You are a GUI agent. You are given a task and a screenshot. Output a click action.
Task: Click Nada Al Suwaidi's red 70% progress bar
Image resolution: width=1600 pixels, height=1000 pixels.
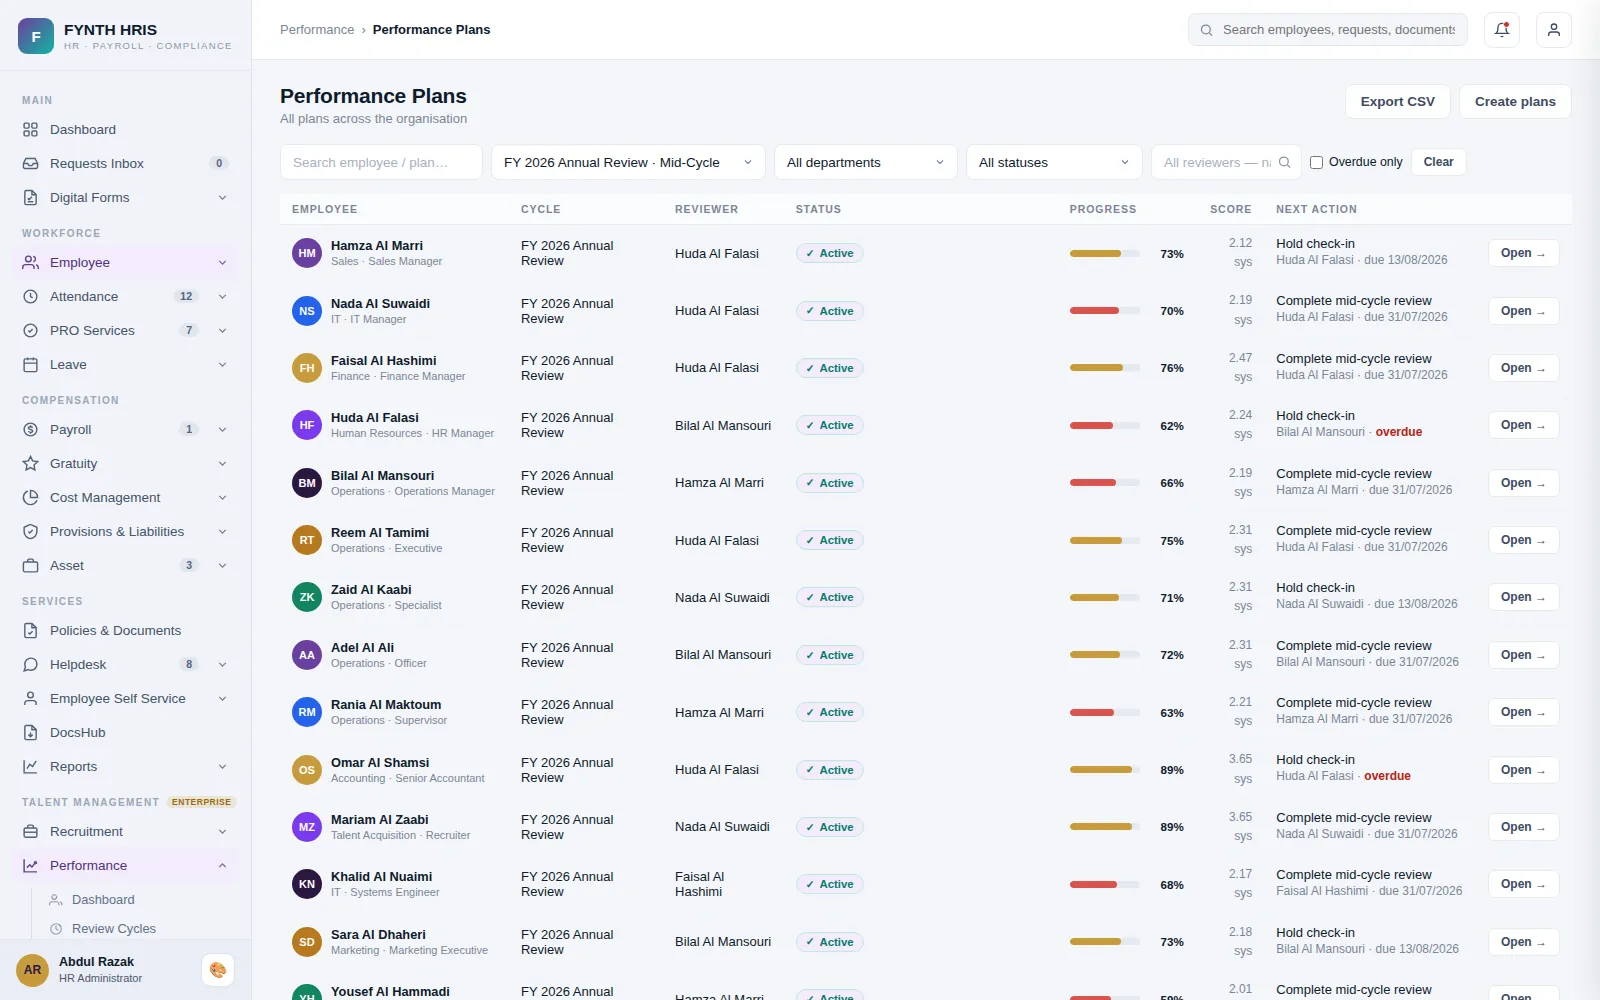point(1105,311)
